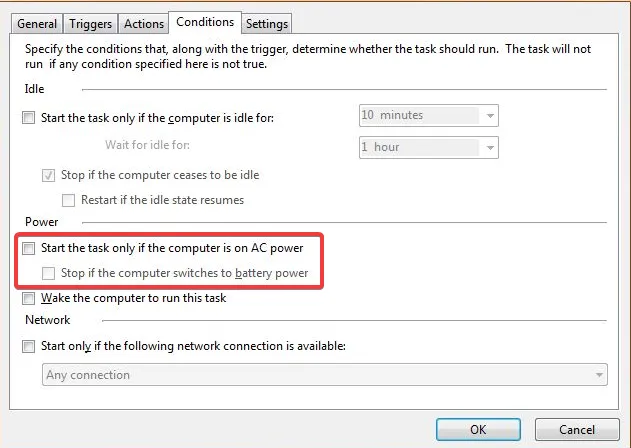
Task: Toggle 'Stop if the computer ceases to be idle'
Action: [48, 175]
